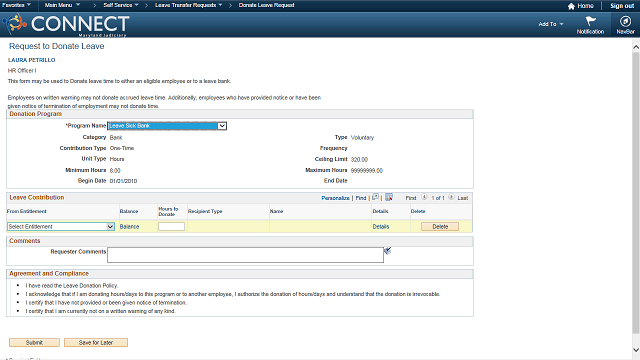
Task: Open the Select Entitlement dropdown
Action: pyautogui.click(x=61, y=227)
